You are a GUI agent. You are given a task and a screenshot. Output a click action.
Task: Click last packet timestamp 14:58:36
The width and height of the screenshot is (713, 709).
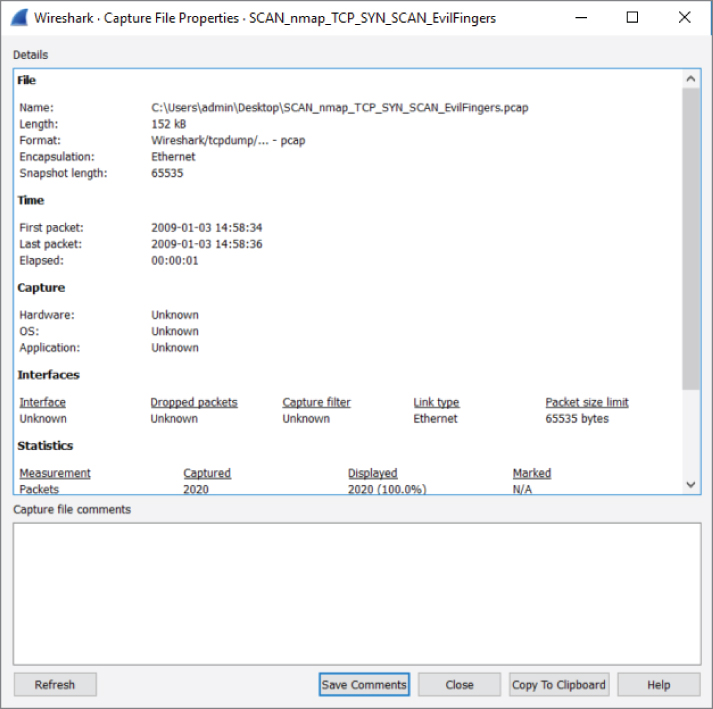tap(207, 244)
